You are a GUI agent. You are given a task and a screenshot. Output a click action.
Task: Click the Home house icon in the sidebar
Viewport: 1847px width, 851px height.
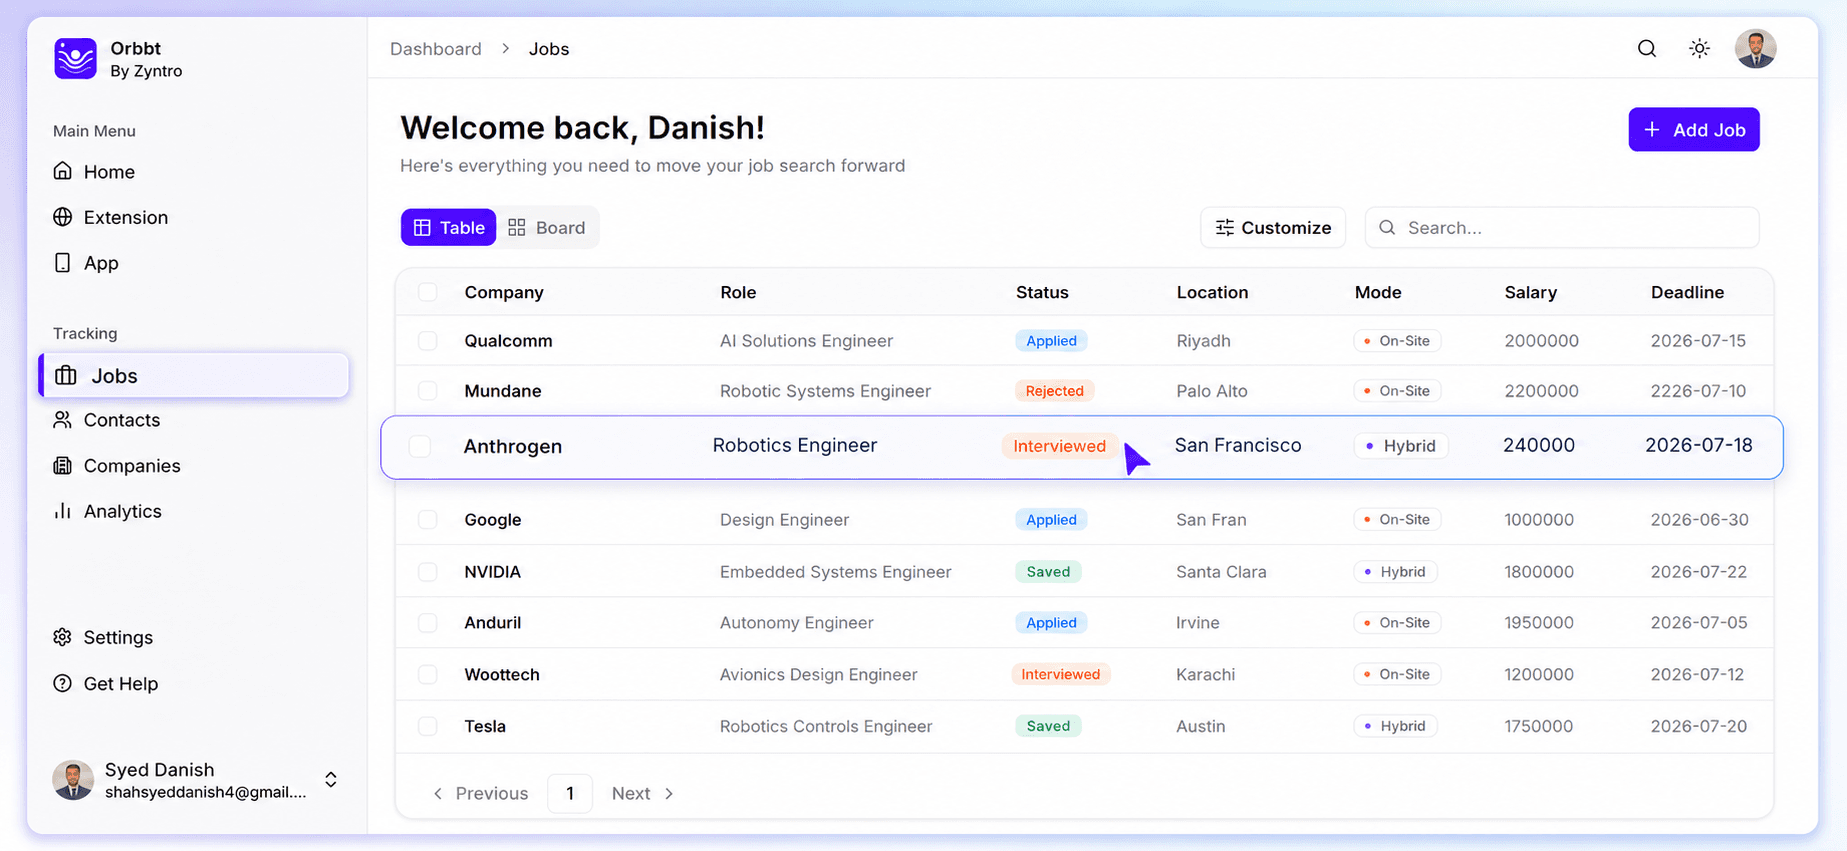(x=63, y=171)
